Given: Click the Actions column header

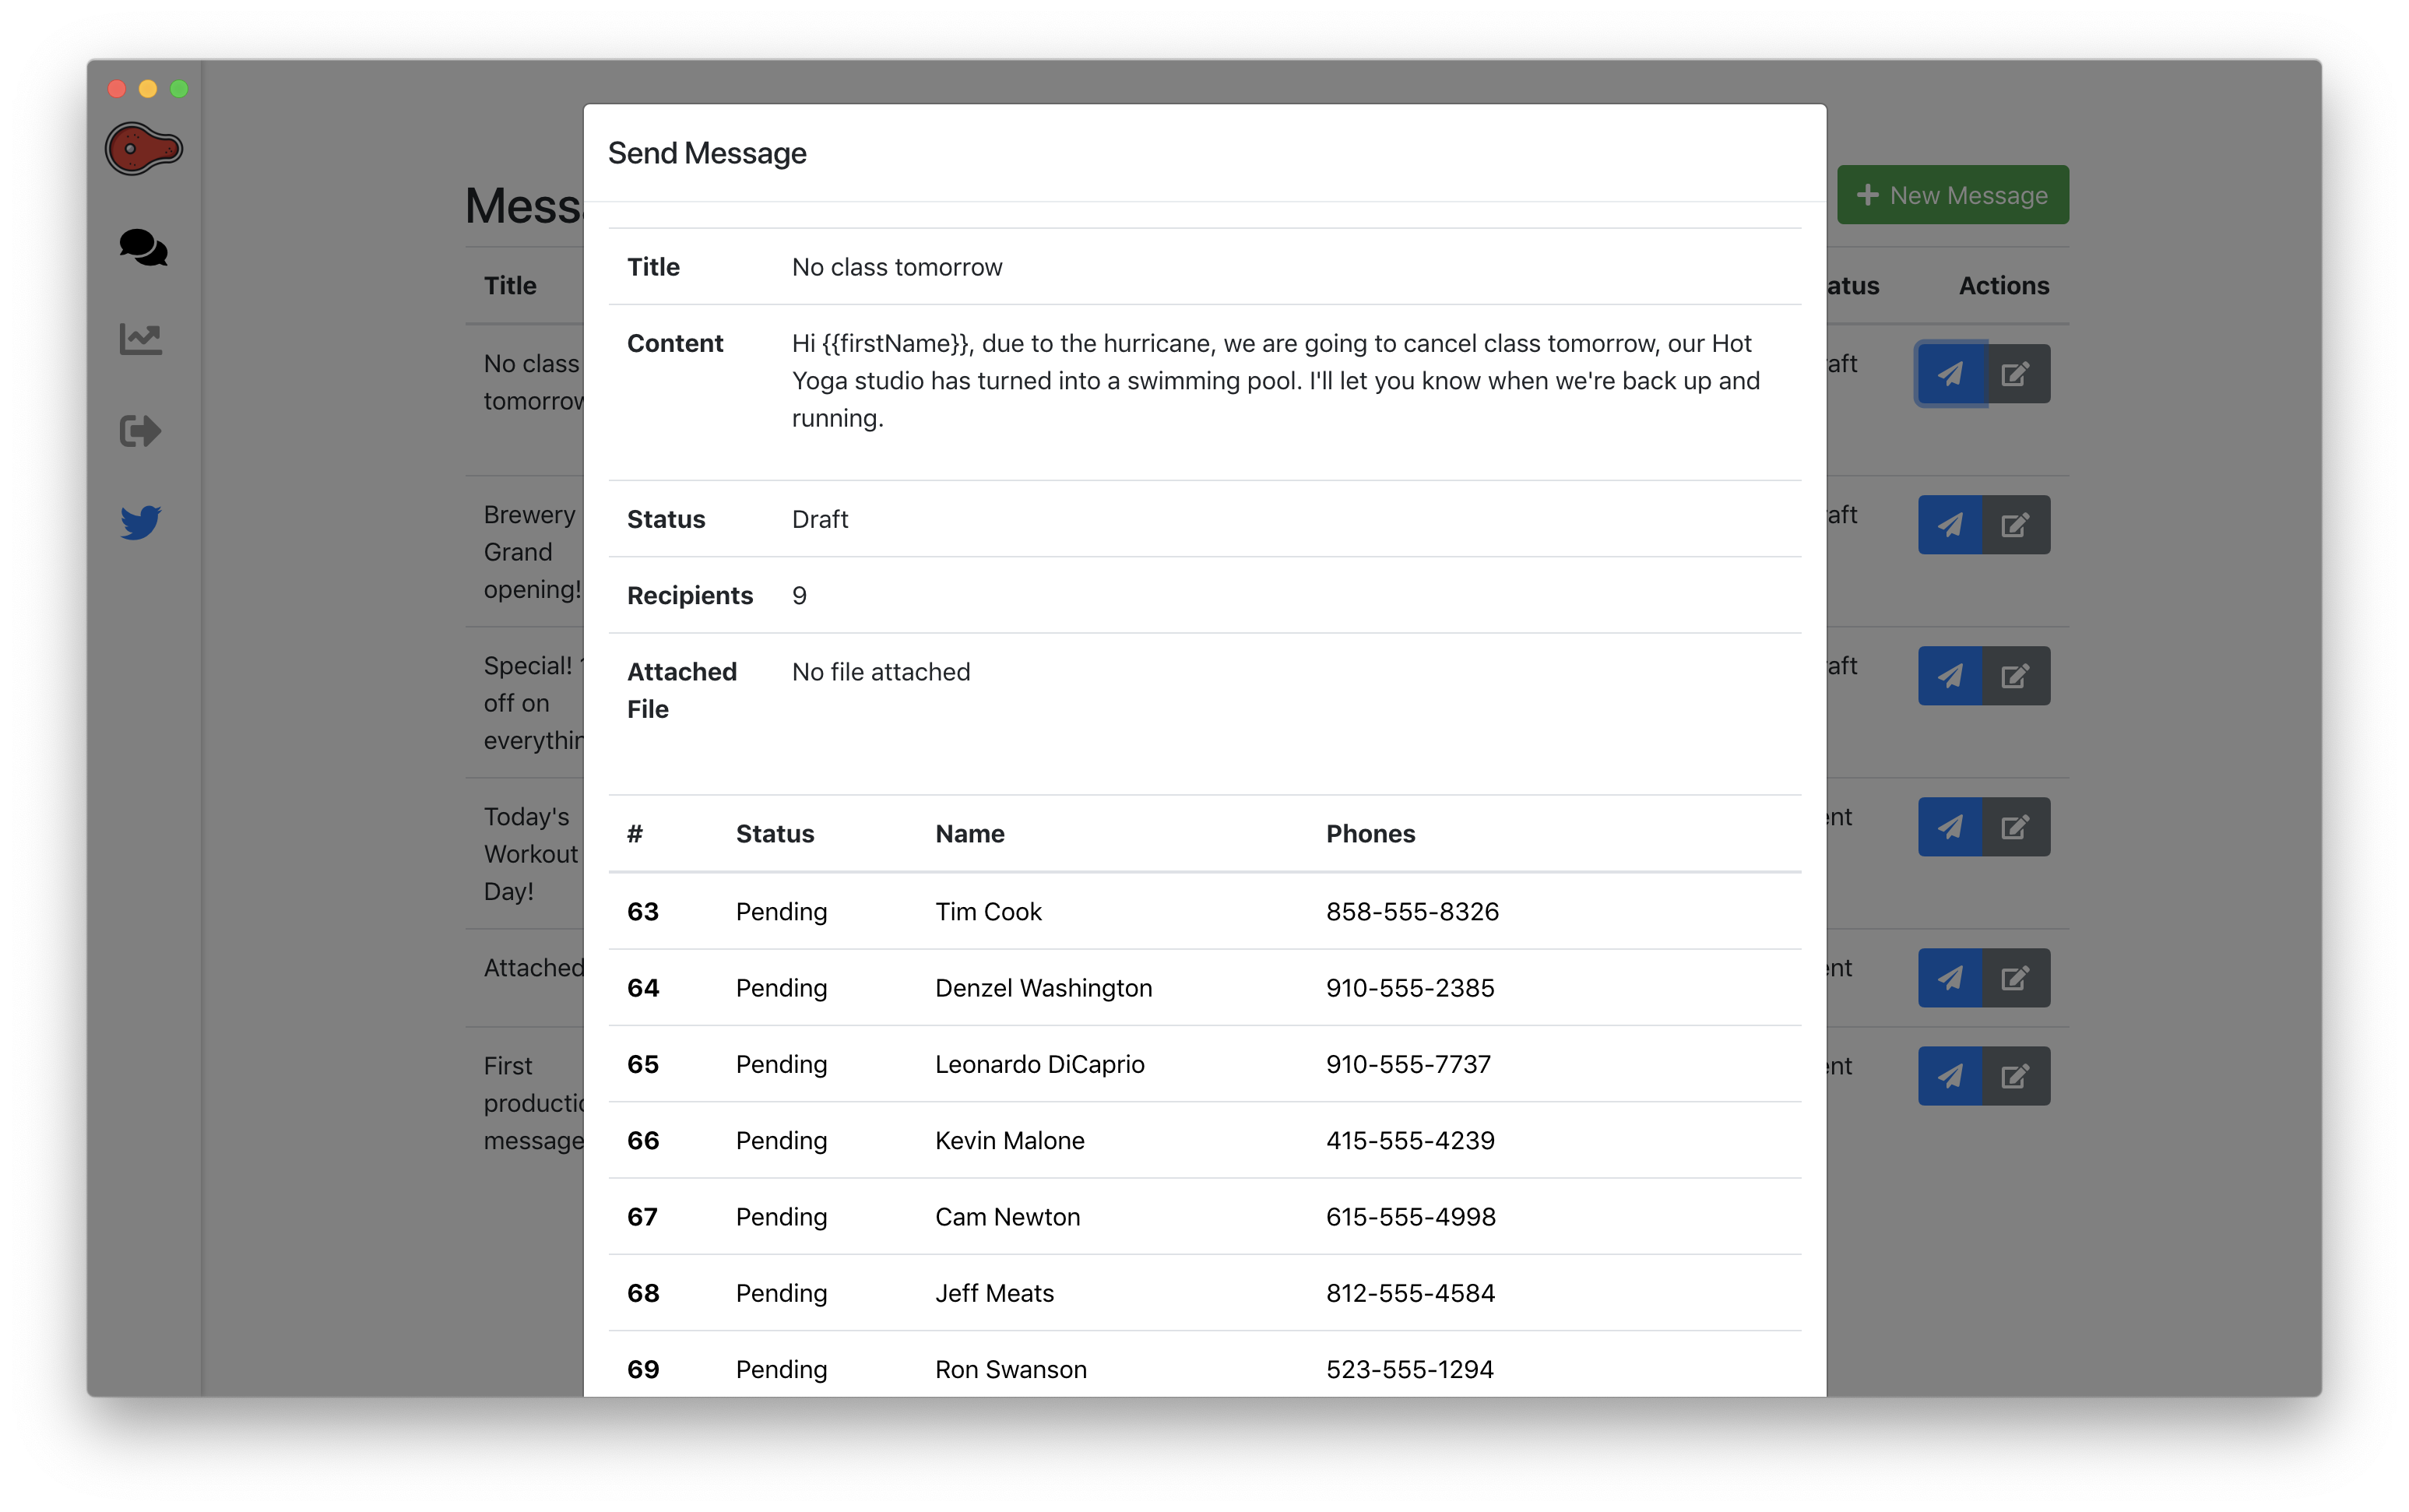Looking at the screenshot, I should tap(2003, 286).
